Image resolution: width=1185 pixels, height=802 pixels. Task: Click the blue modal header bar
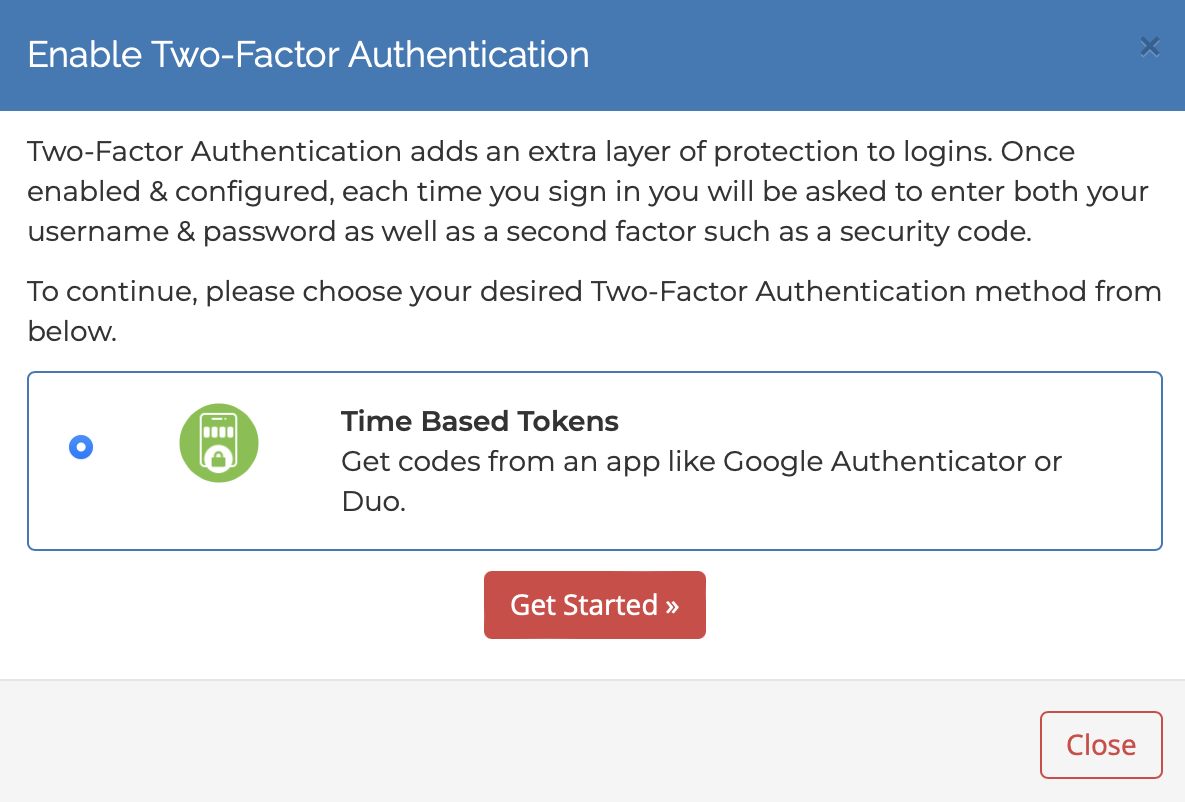[x=592, y=55]
